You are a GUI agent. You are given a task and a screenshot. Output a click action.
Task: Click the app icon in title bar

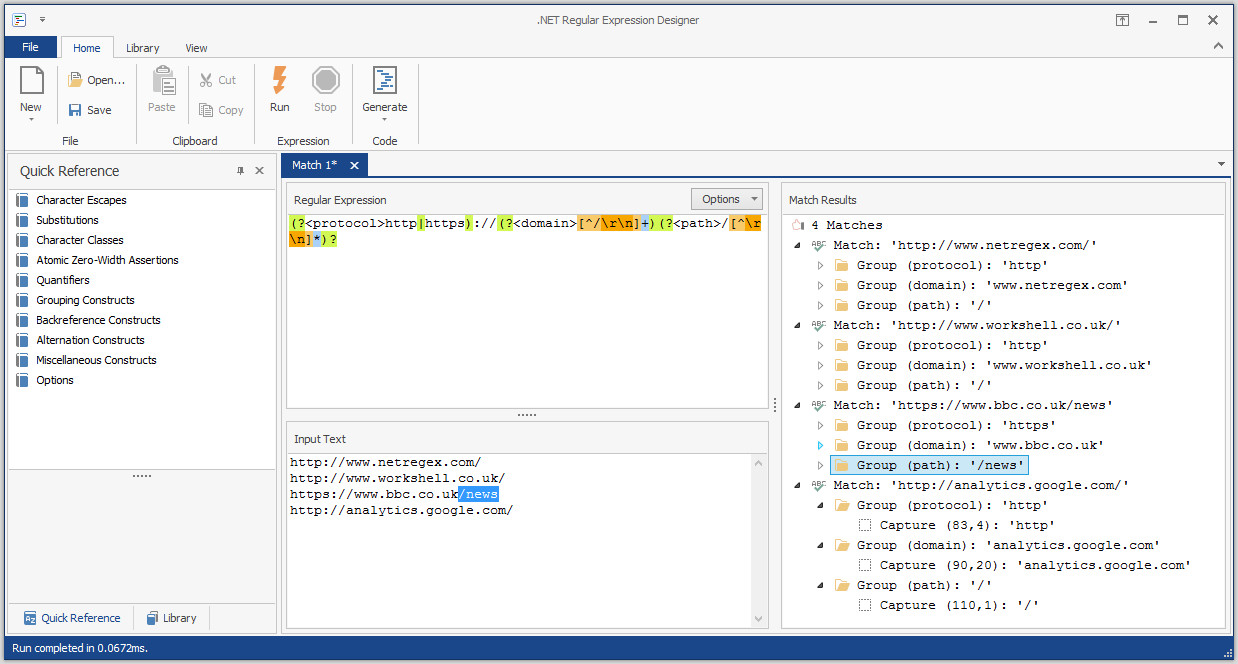point(19,20)
